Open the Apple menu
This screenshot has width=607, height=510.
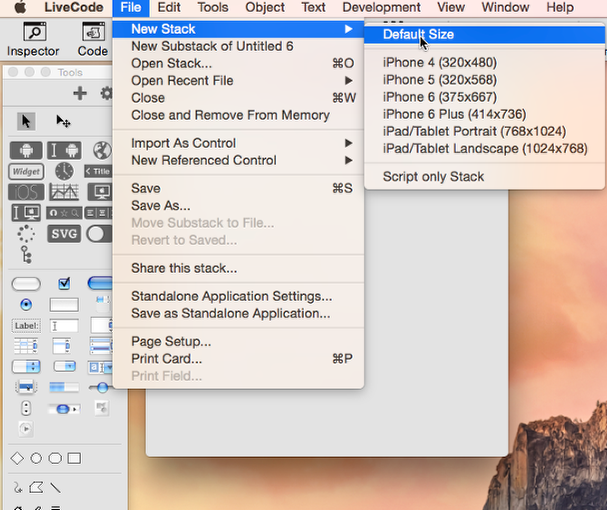pos(20,7)
